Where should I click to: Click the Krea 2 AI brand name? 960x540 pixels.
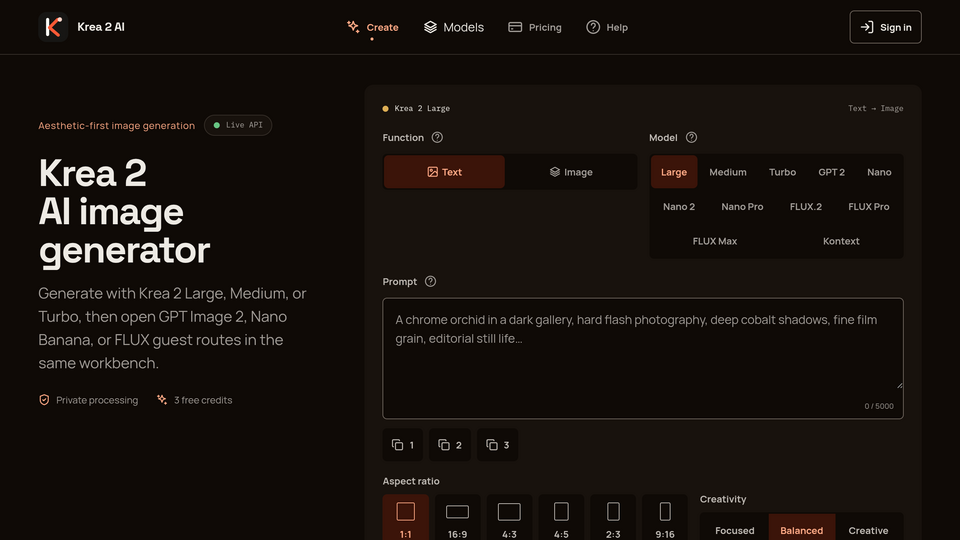101,27
